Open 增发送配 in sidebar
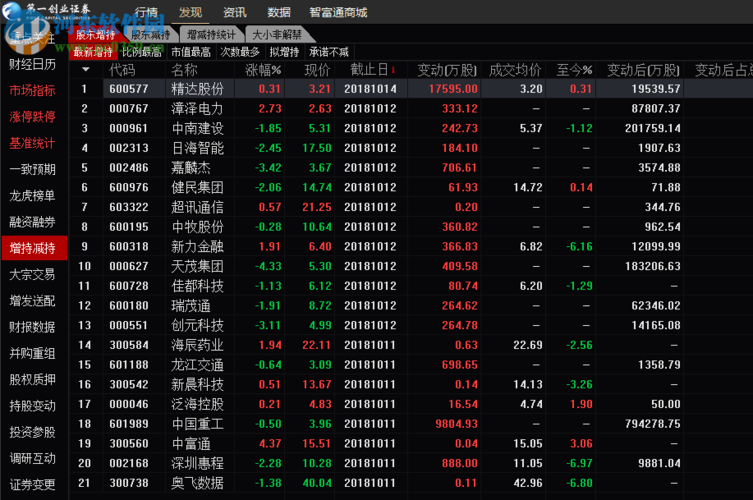Viewport: 753px width, 500px height. 32,301
